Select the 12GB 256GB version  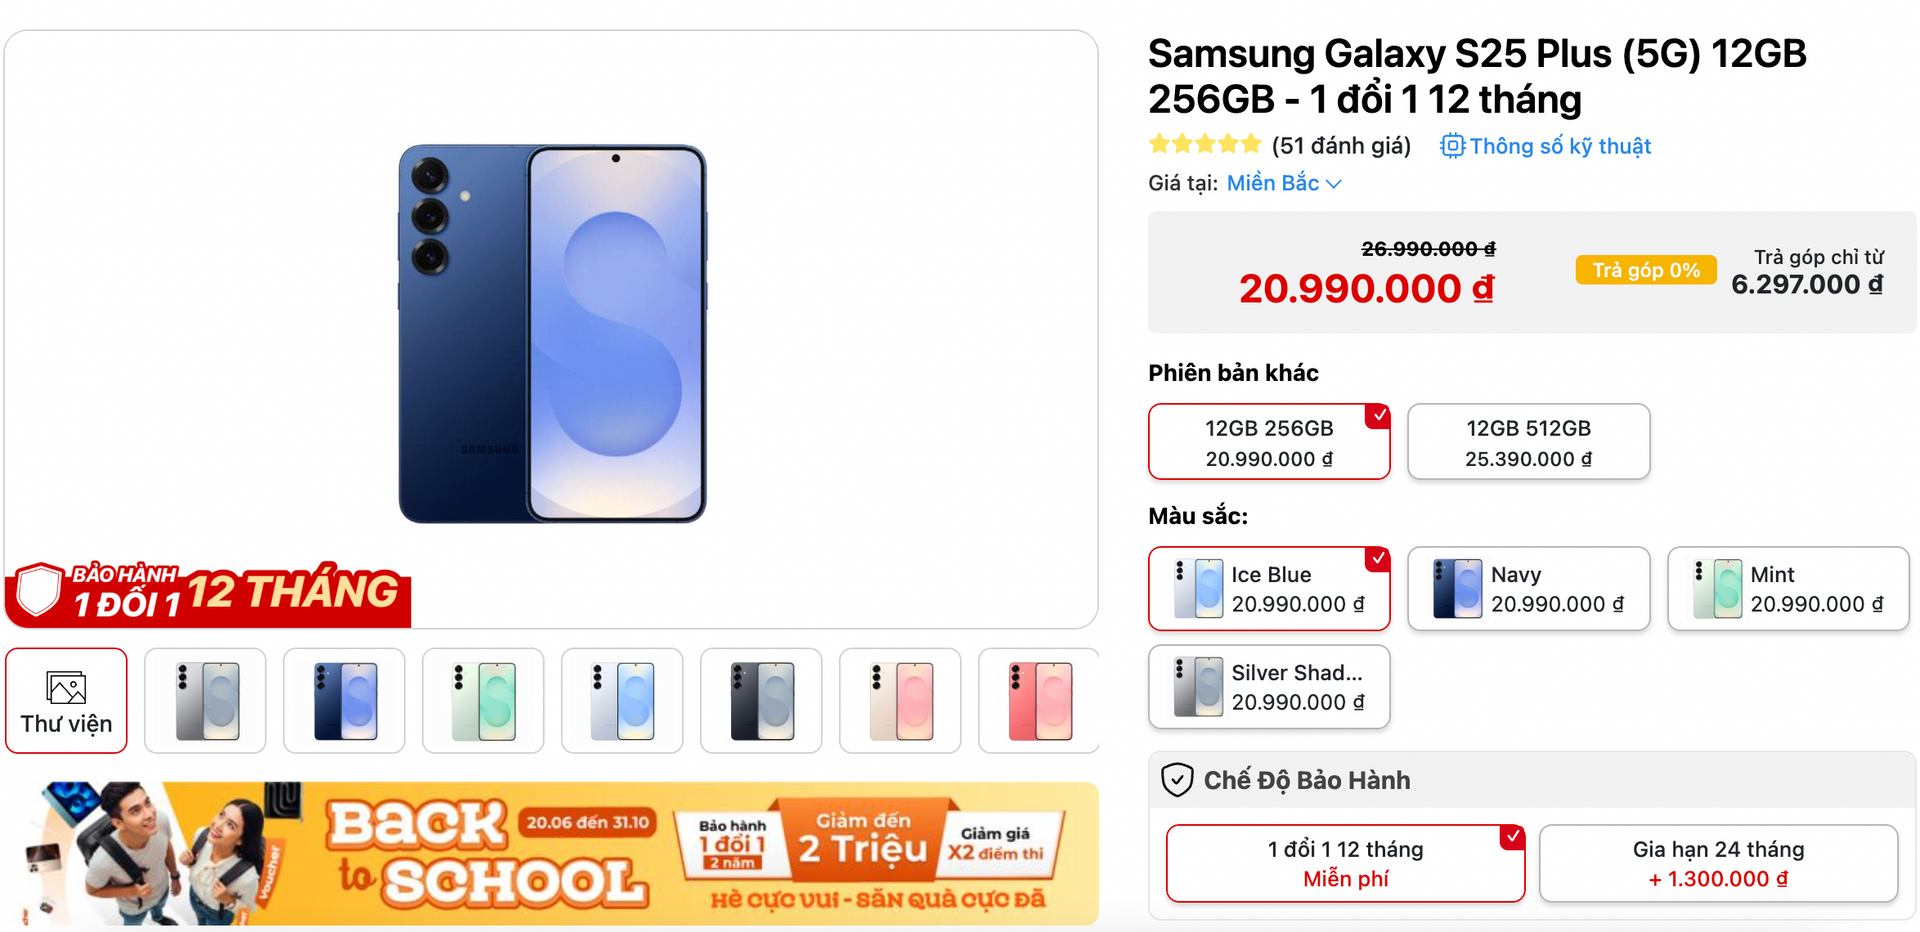coord(1269,442)
